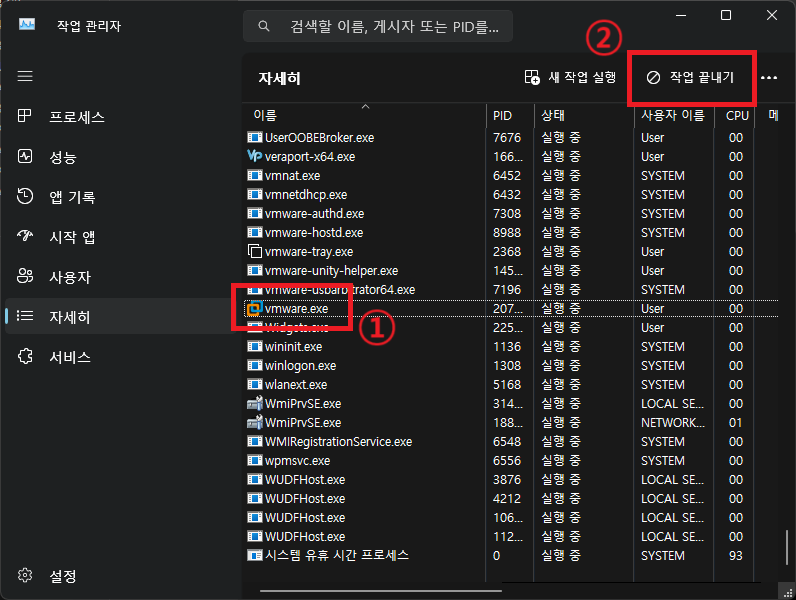Click the 앱 기록 history clock icon
796x600 pixels.
click(24, 196)
